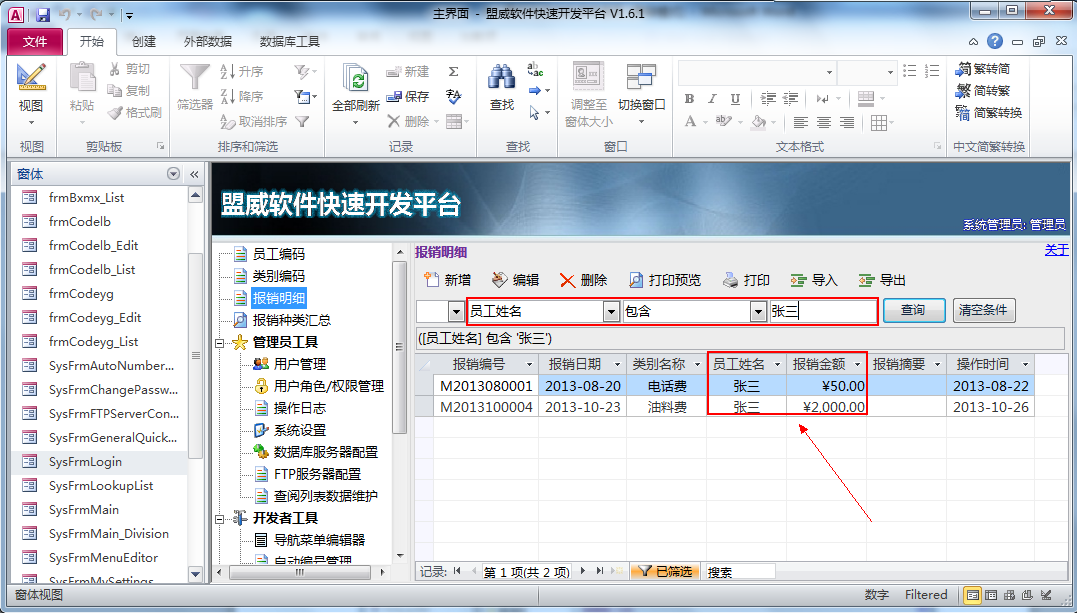Toggle underline U formatting button
The width and height of the screenshot is (1077, 613).
tap(735, 99)
